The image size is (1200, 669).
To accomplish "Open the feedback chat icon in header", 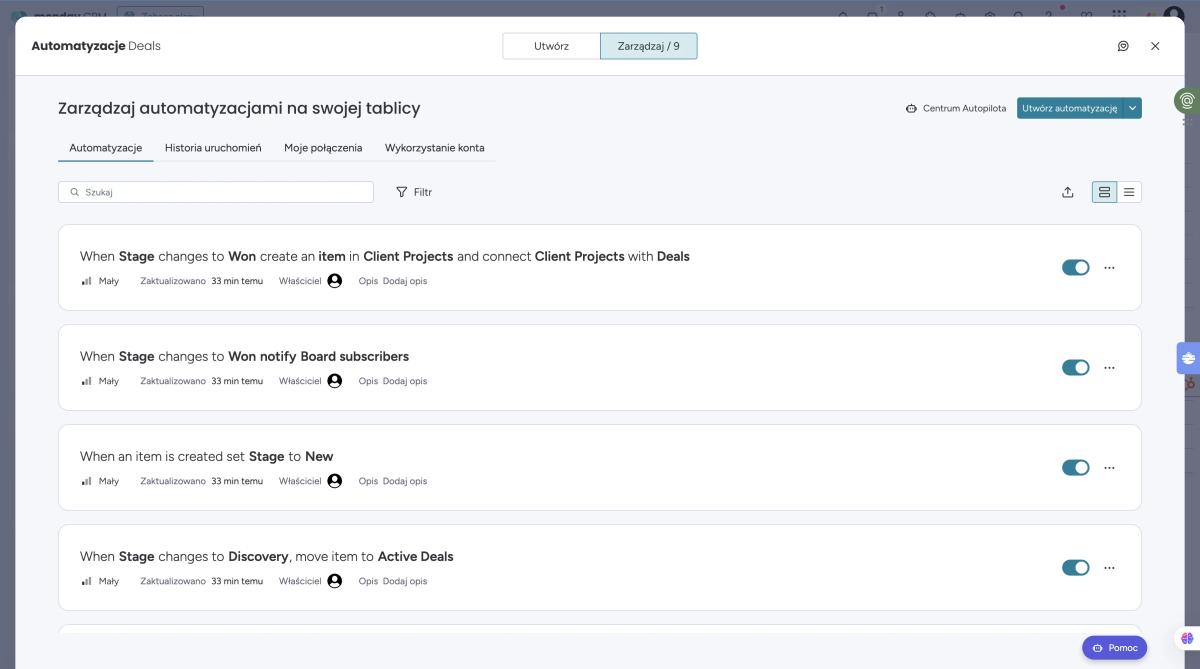I will click(1123, 46).
